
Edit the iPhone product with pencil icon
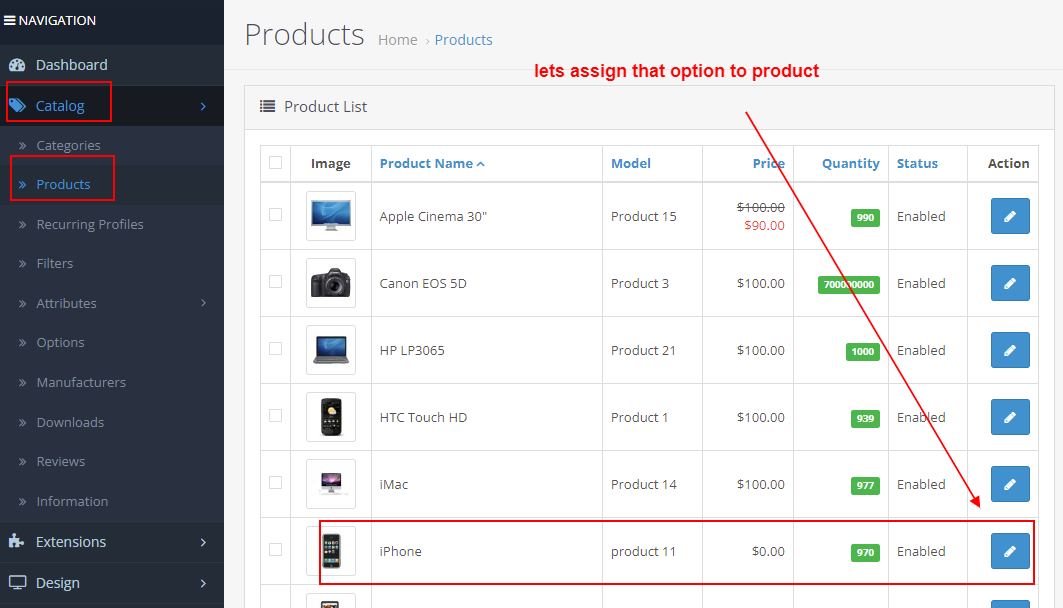pos(1009,551)
